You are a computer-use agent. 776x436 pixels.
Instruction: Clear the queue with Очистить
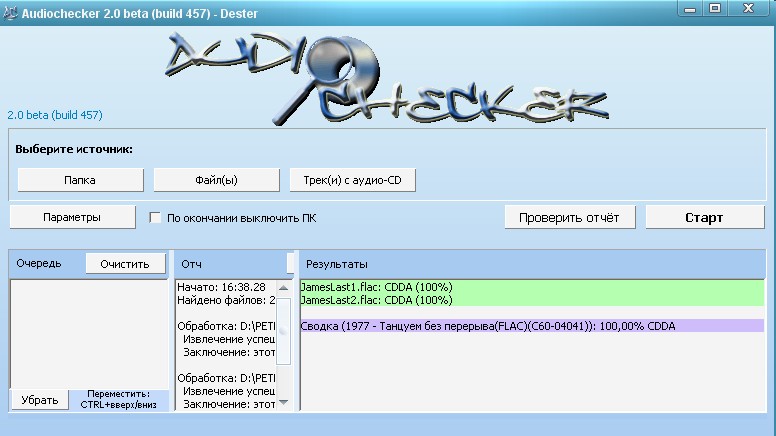click(x=125, y=264)
